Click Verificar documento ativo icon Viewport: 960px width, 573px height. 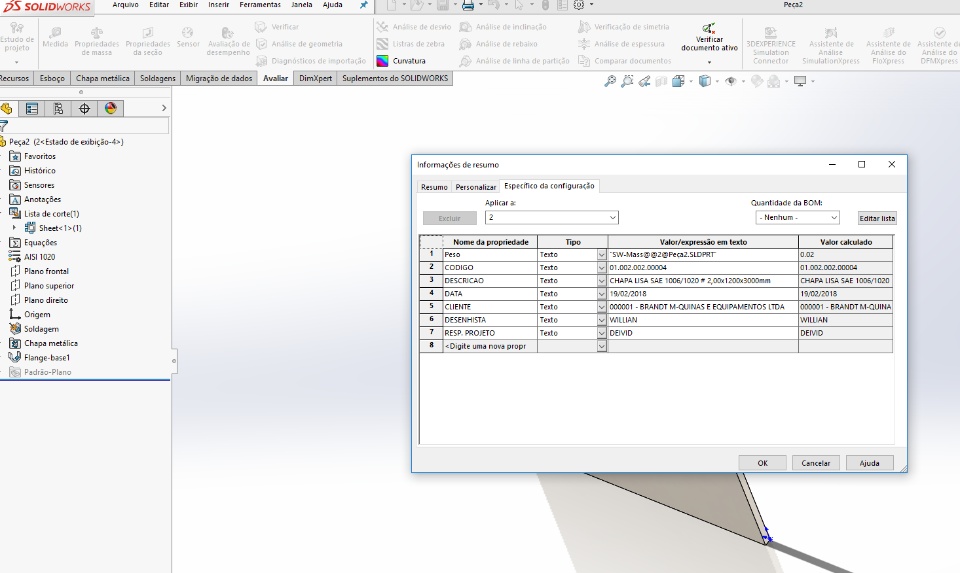tap(709, 28)
